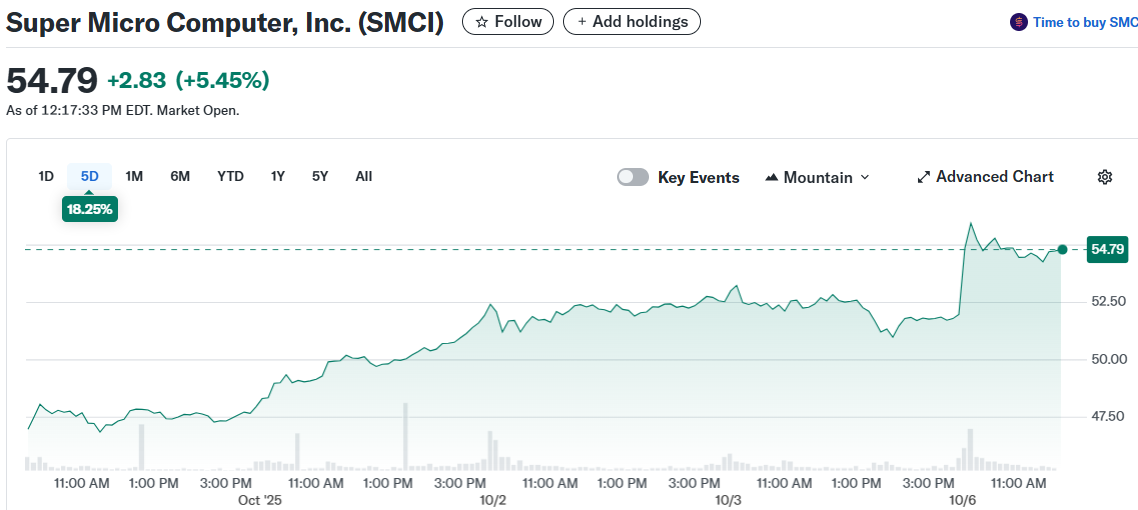Screen dimensions: 1138x510
Task: Click the 18.25% range performance badge
Action: pos(89,209)
